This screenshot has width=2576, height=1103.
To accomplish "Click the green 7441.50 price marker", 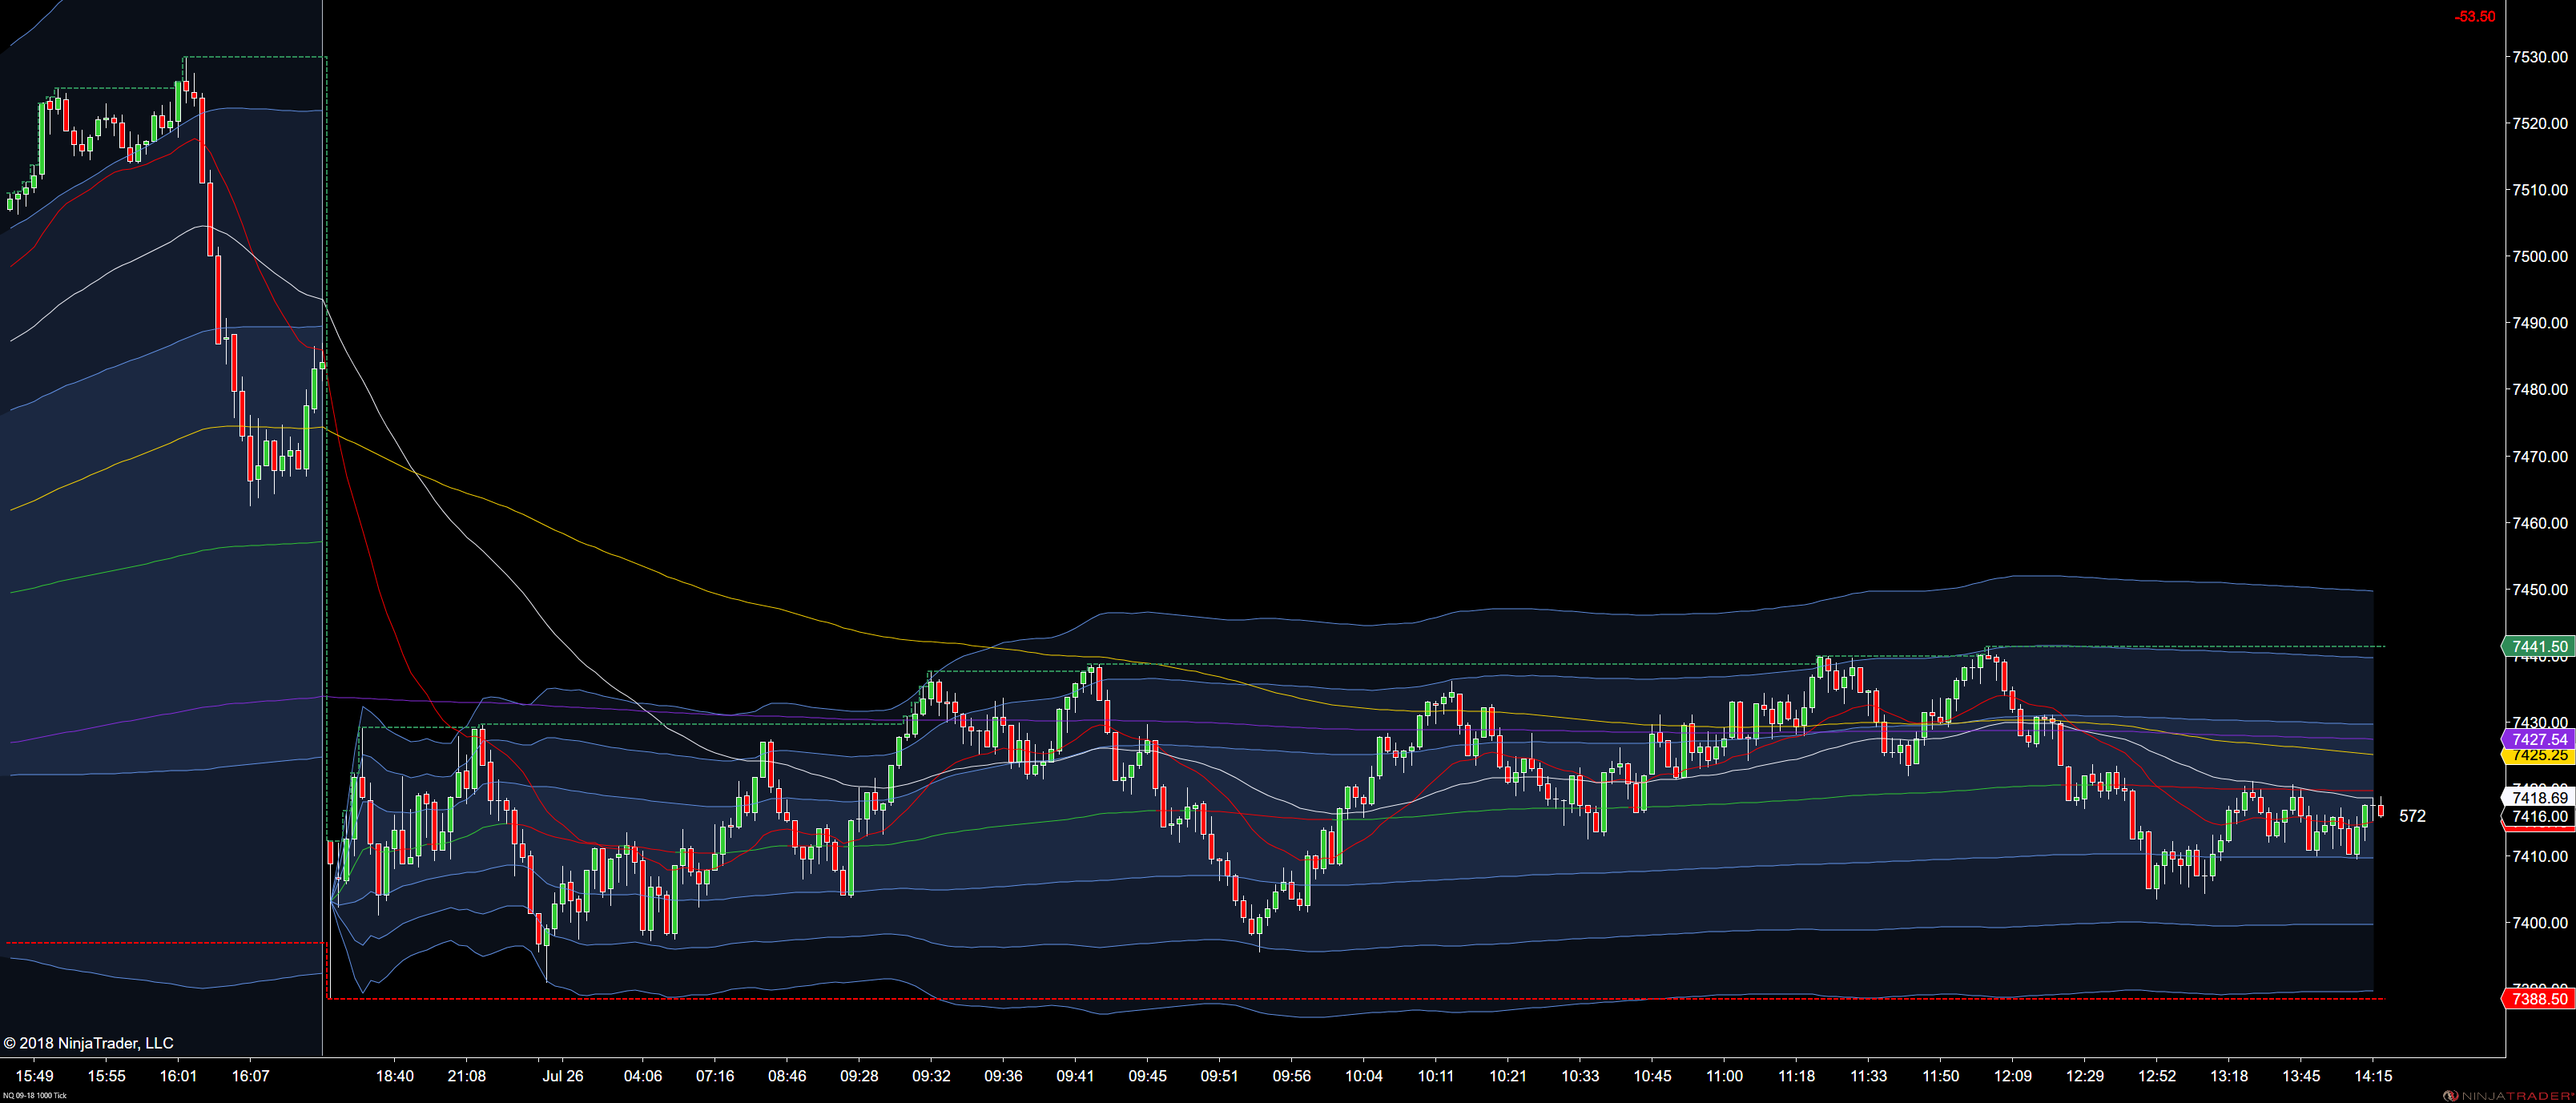I will tap(2539, 646).
